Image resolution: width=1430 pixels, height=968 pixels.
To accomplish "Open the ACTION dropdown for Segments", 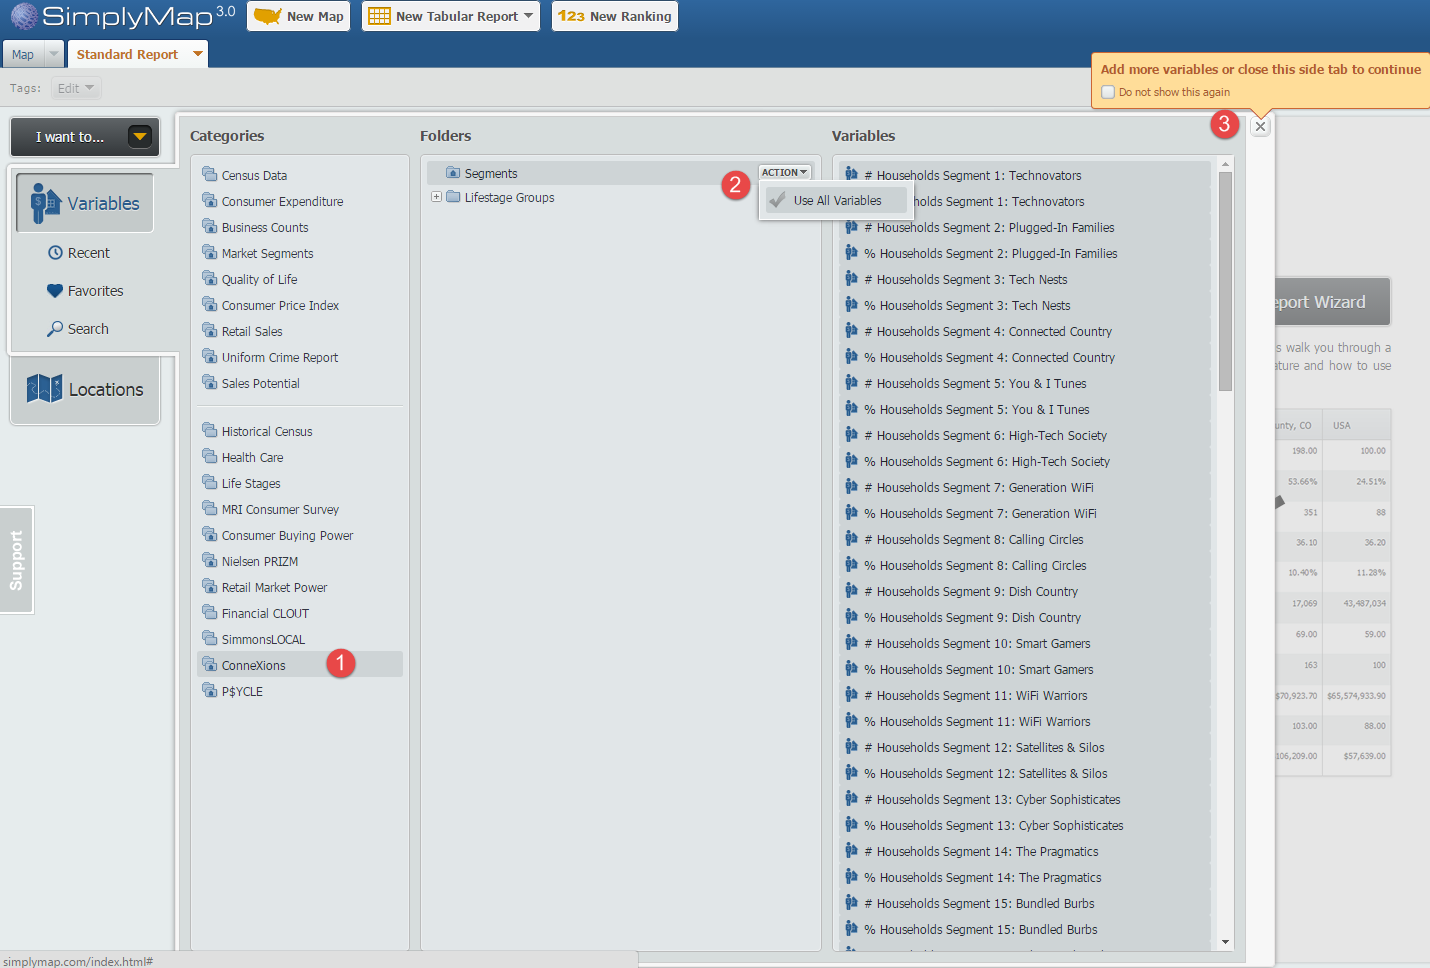I will pos(784,172).
